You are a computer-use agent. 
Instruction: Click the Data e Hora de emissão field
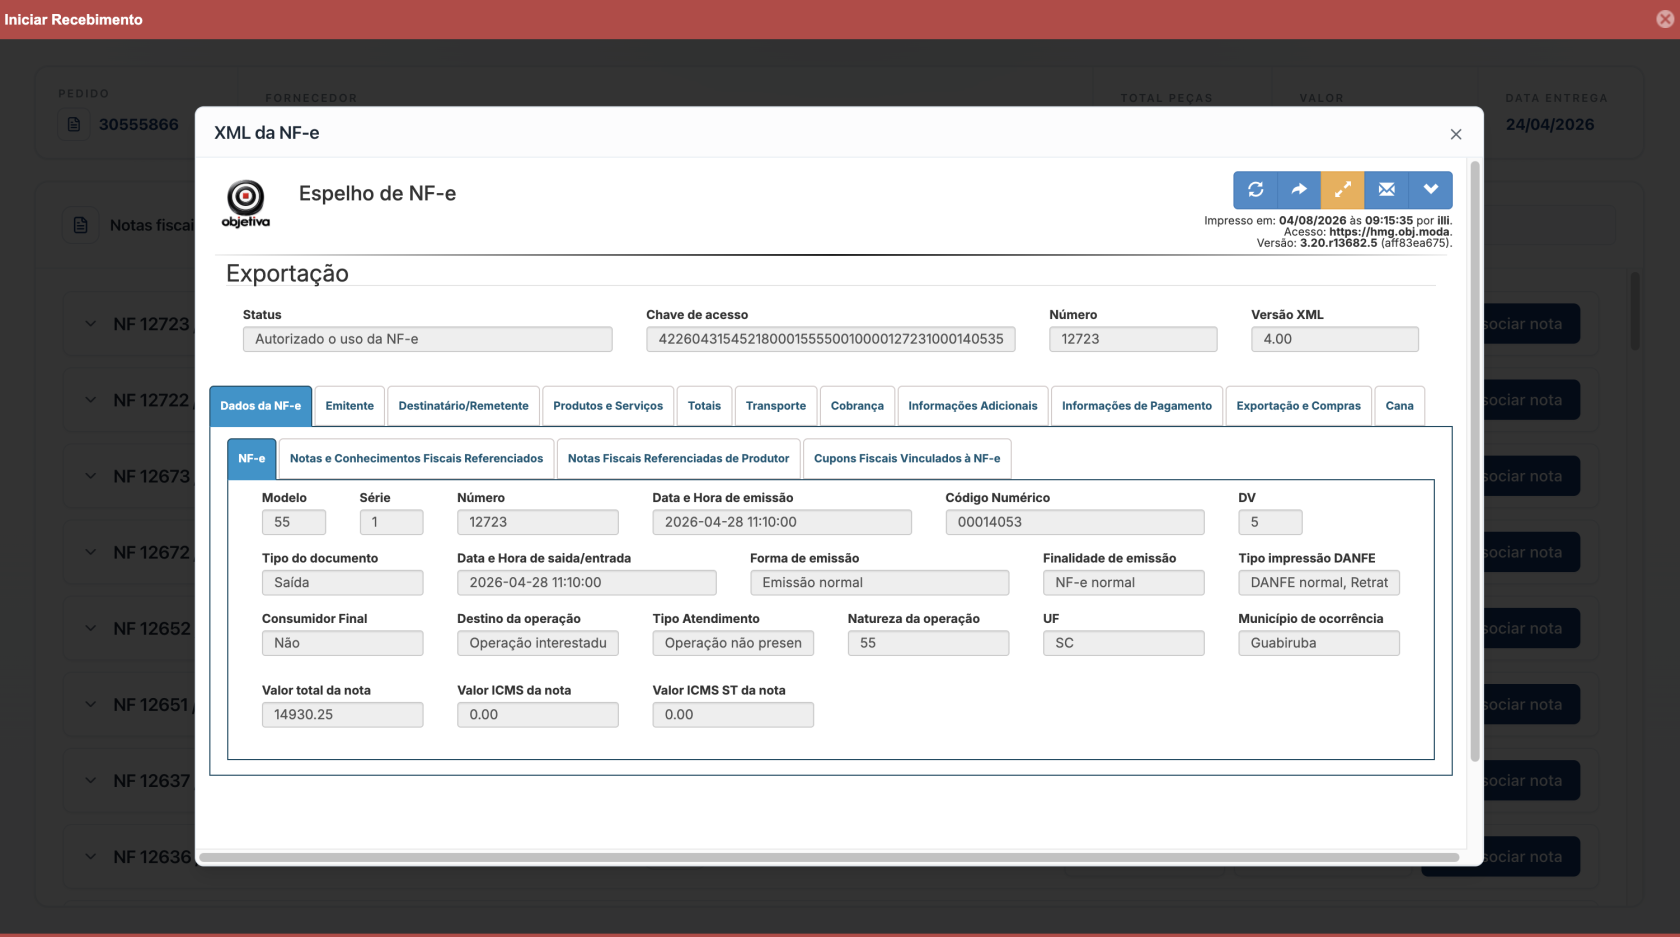click(782, 522)
